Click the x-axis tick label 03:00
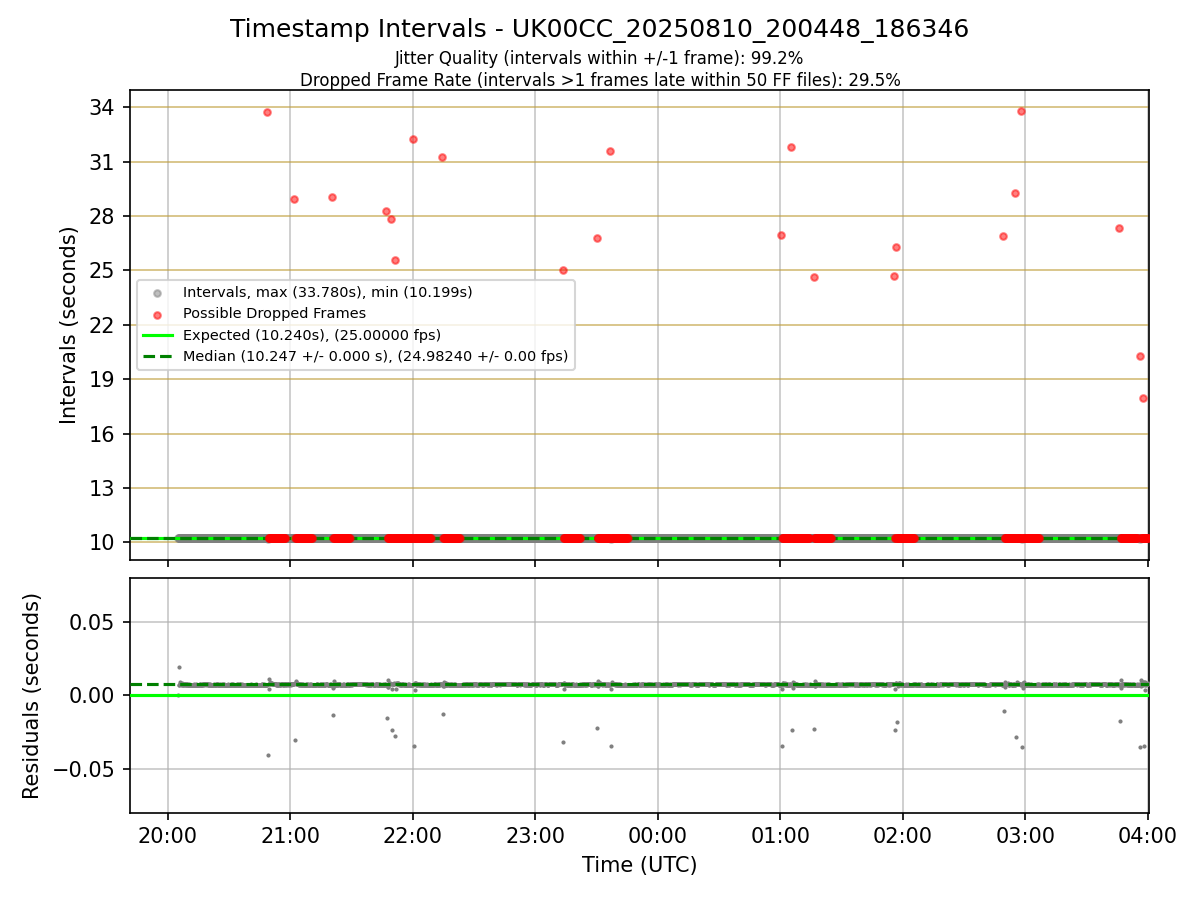The width and height of the screenshot is (1200, 900). pyautogui.click(x=1025, y=836)
